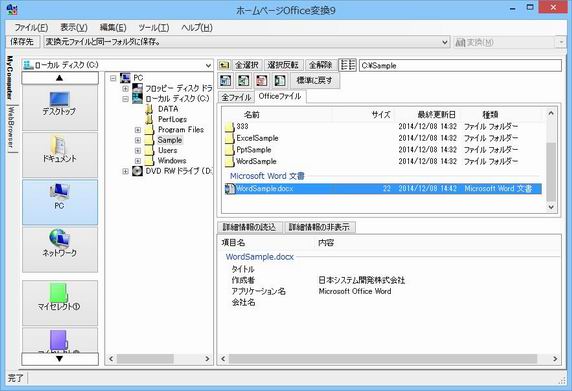This screenshot has height=391, width=572.
Task: Open the ヘルプ(H) menu
Action: click(197, 27)
